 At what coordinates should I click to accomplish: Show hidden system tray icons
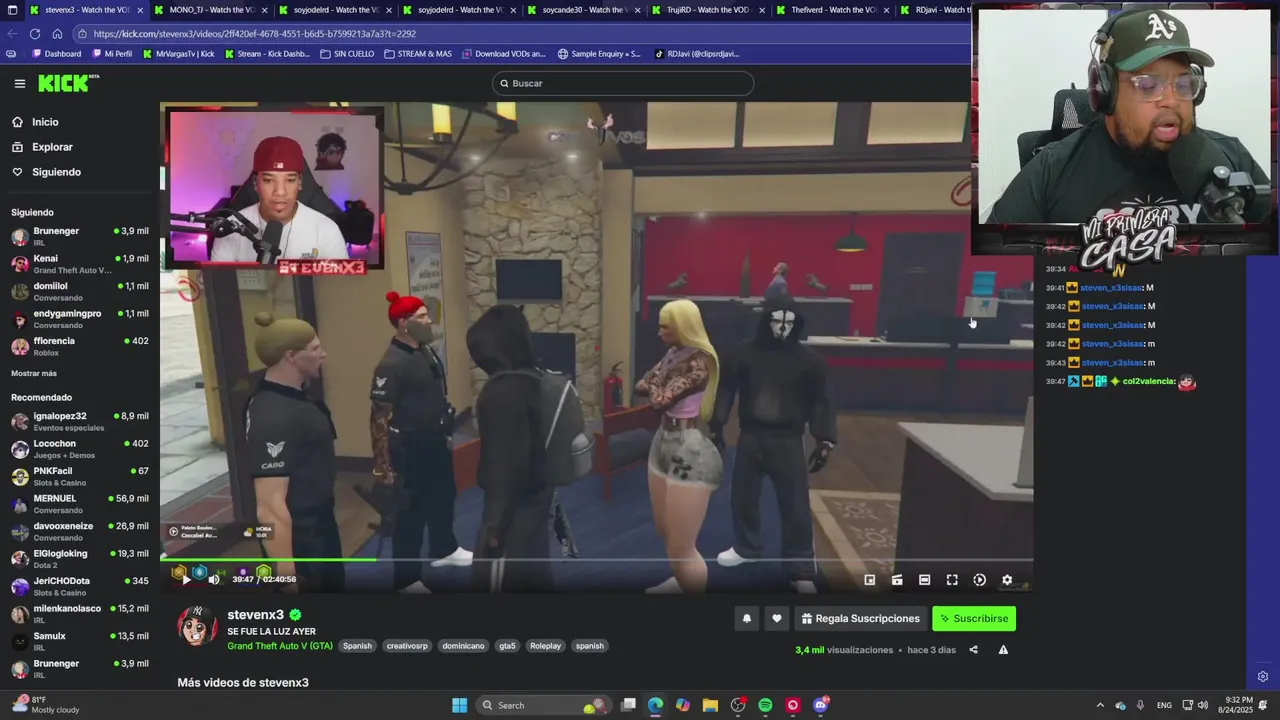pos(1100,705)
